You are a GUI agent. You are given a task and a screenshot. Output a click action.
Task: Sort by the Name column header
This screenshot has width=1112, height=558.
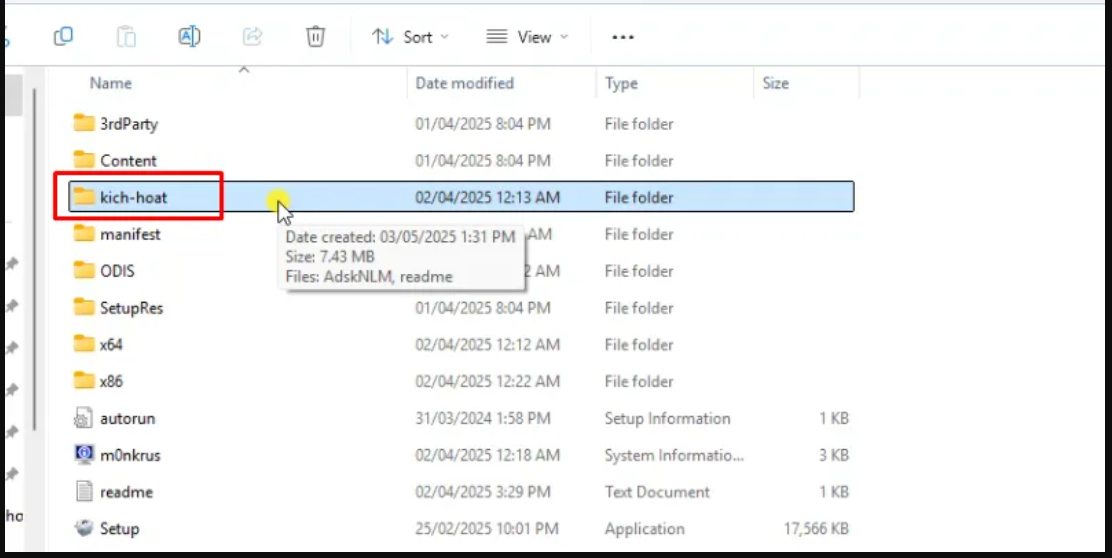(111, 84)
